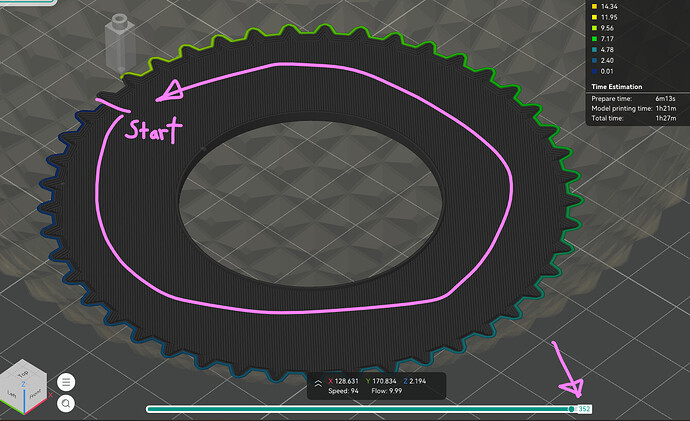Click the Left face of the view cube
The width and height of the screenshot is (690, 421).
tap(12, 394)
